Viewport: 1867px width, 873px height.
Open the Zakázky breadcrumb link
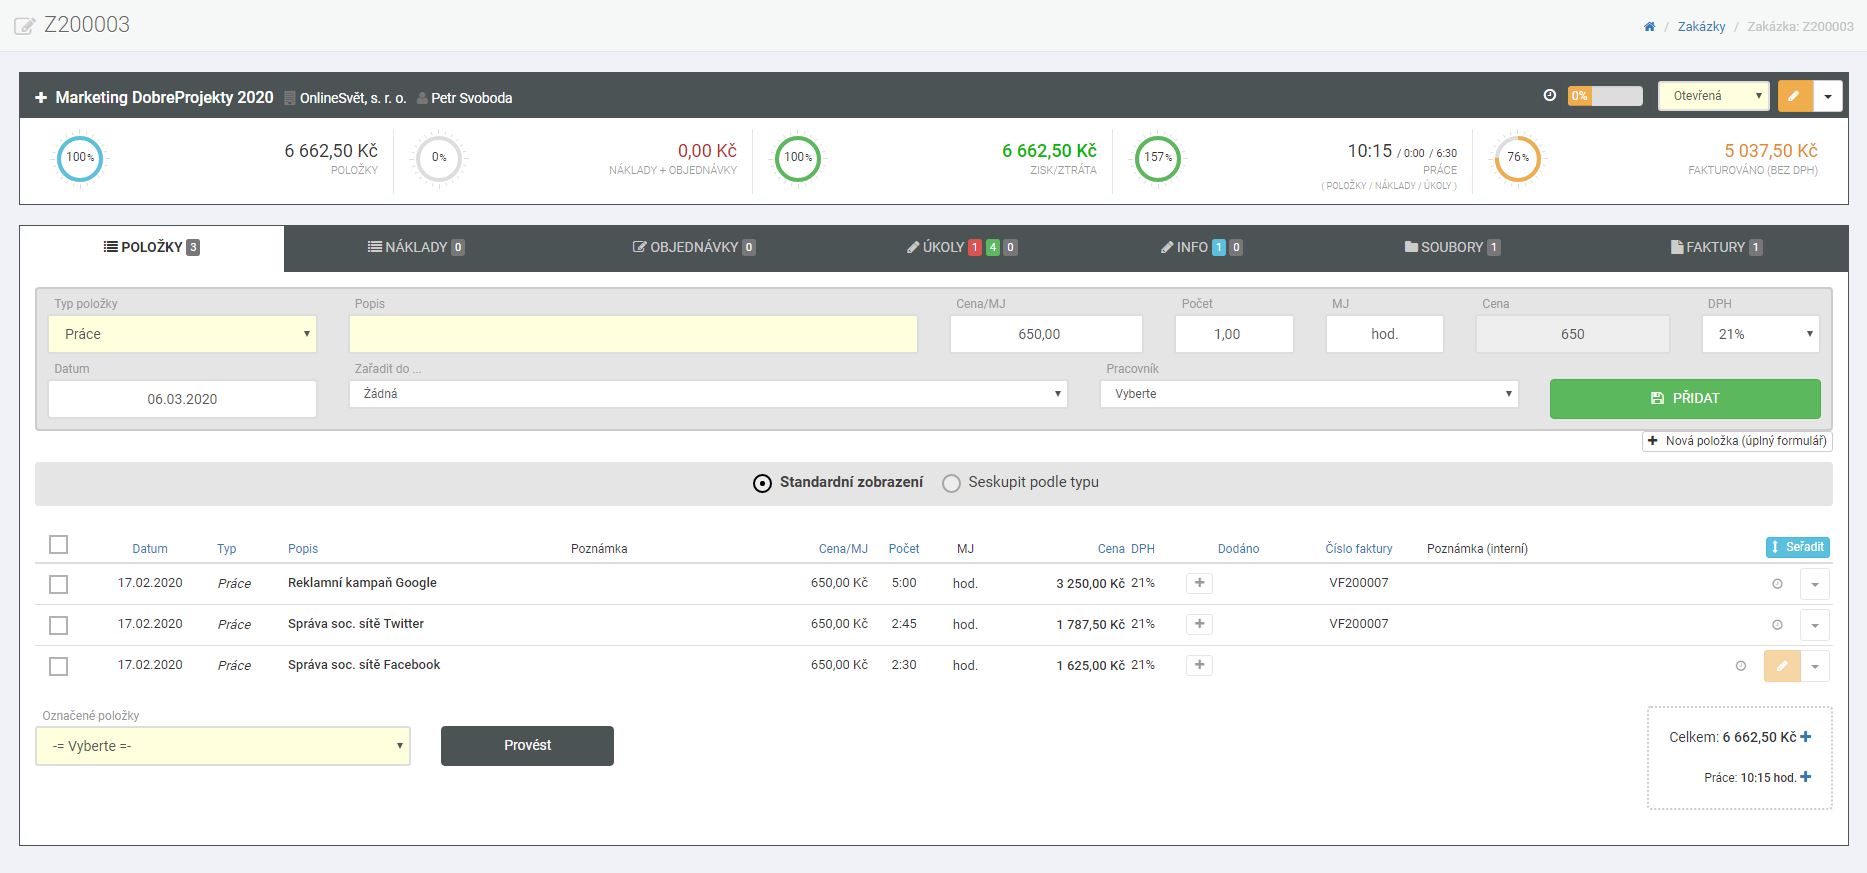click(x=1701, y=27)
